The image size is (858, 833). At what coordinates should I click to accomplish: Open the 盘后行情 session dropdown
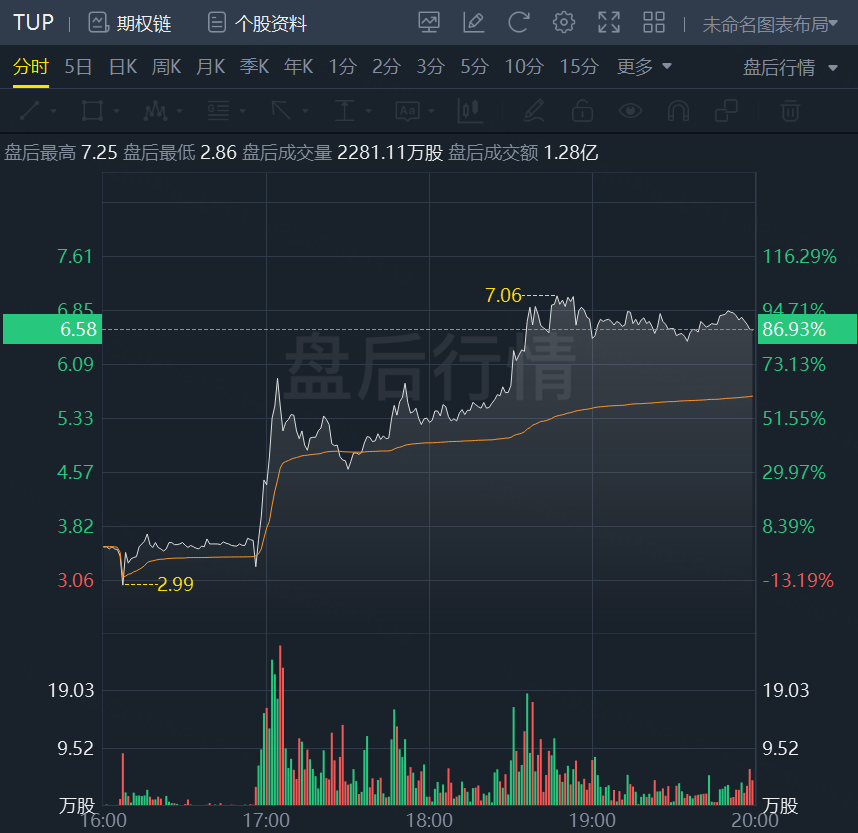(x=790, y=68)
